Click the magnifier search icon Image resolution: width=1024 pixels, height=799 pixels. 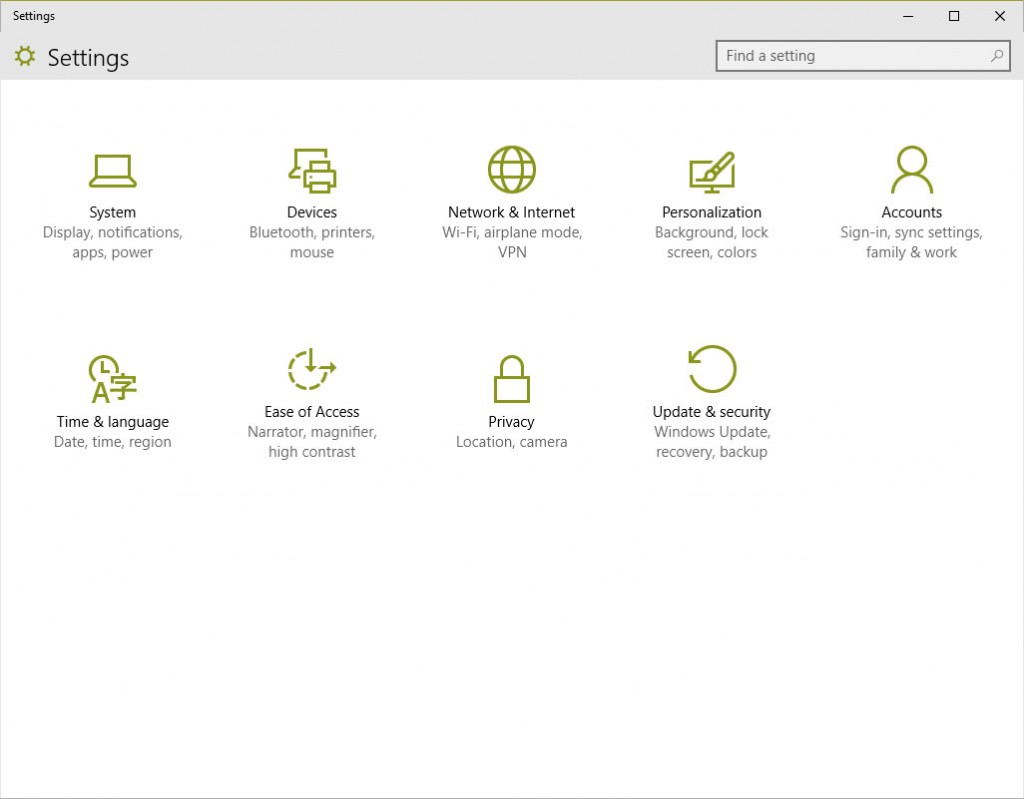tap(997, 56)
